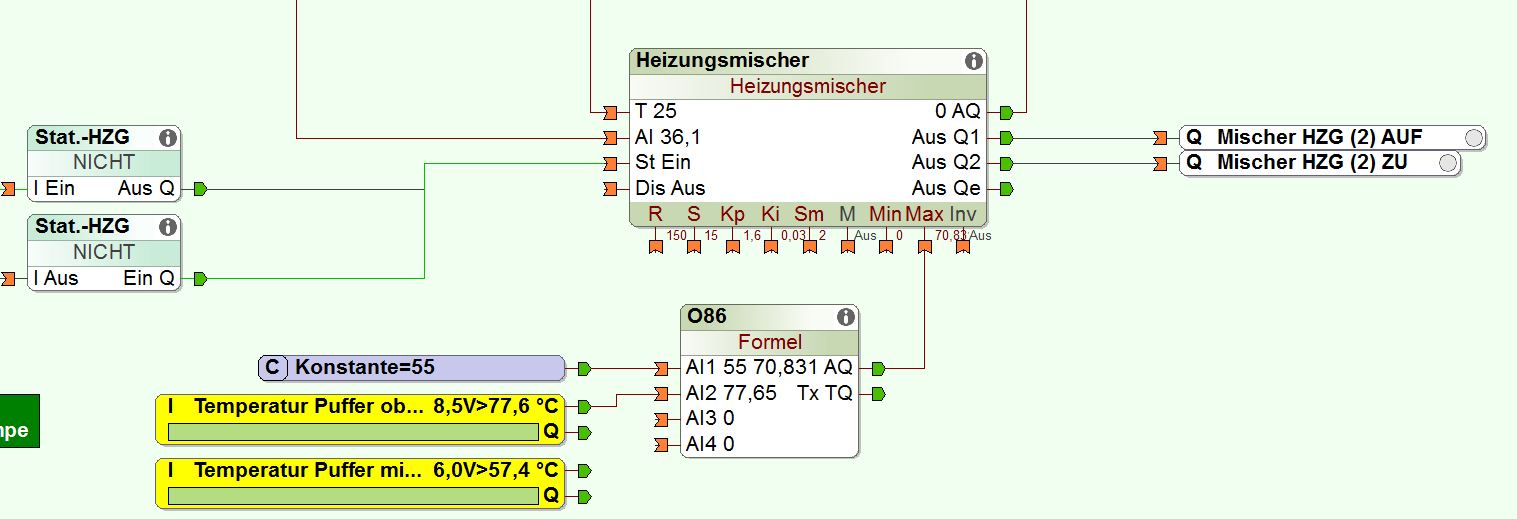
Task: Click TQ output connector of O86 block
Action: click(878, 394)
